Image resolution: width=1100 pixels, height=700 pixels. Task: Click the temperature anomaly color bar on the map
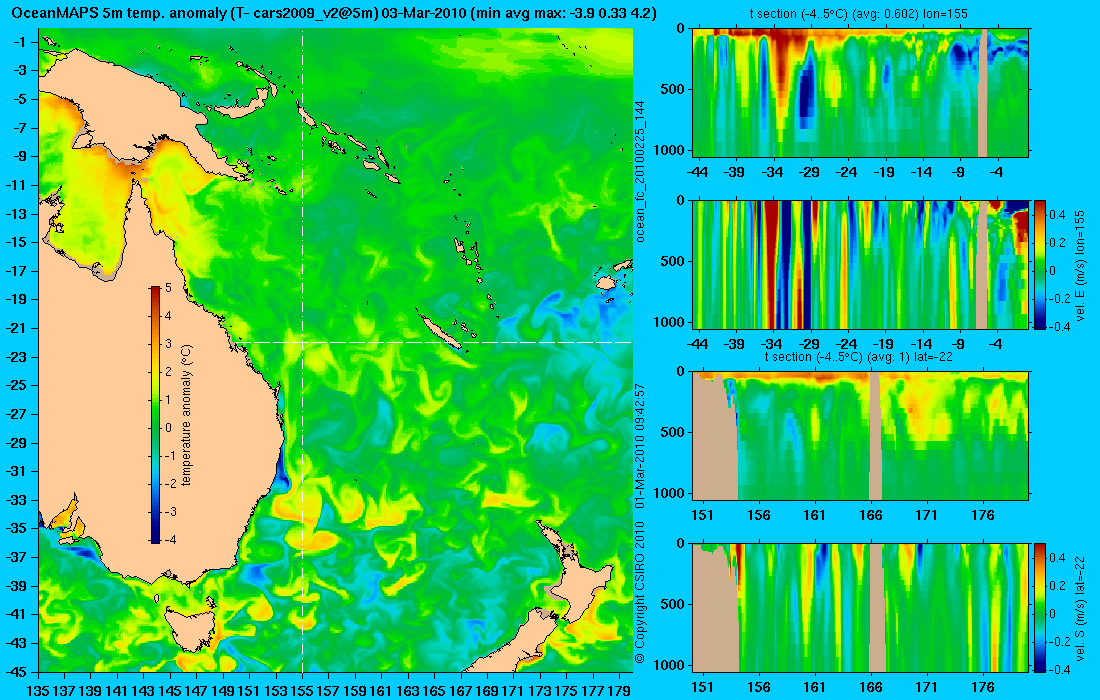[x=155, y=415]
